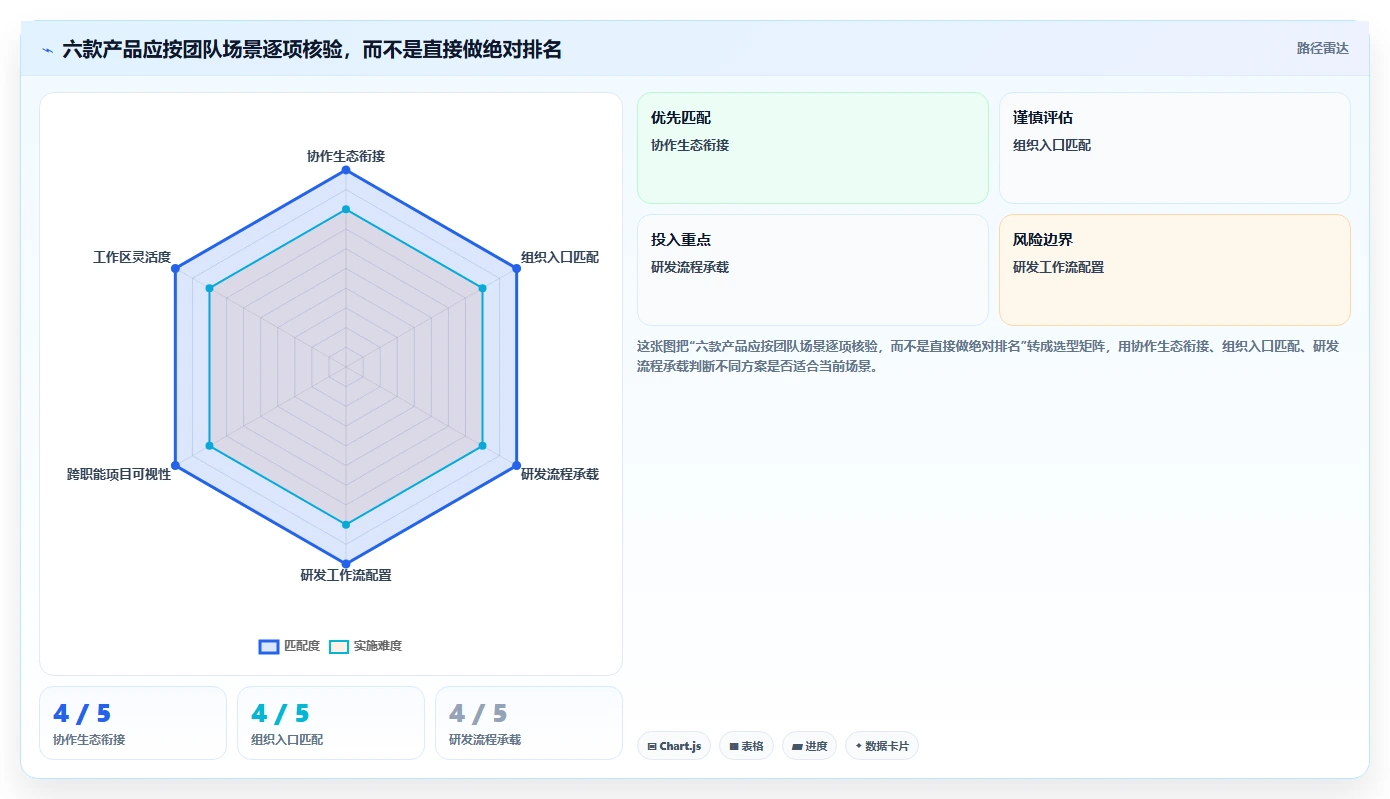
Task: Click the 研发工作流配置 radar axis label
Action: tap(346, 575)
